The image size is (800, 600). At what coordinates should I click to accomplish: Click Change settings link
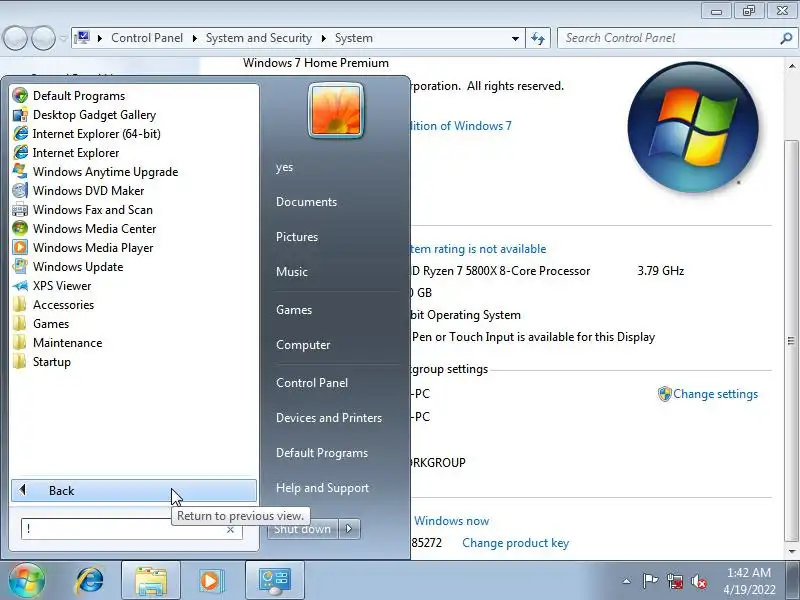[715, 394]
